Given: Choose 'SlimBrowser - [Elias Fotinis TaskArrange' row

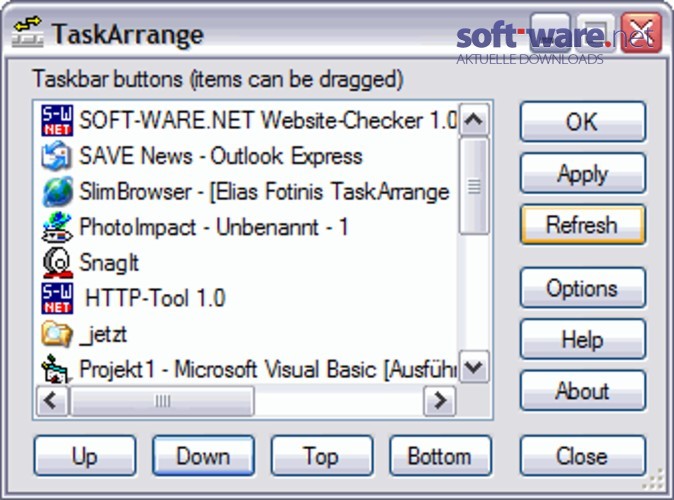Looking at the screenshot, I should tap(264, 191).
